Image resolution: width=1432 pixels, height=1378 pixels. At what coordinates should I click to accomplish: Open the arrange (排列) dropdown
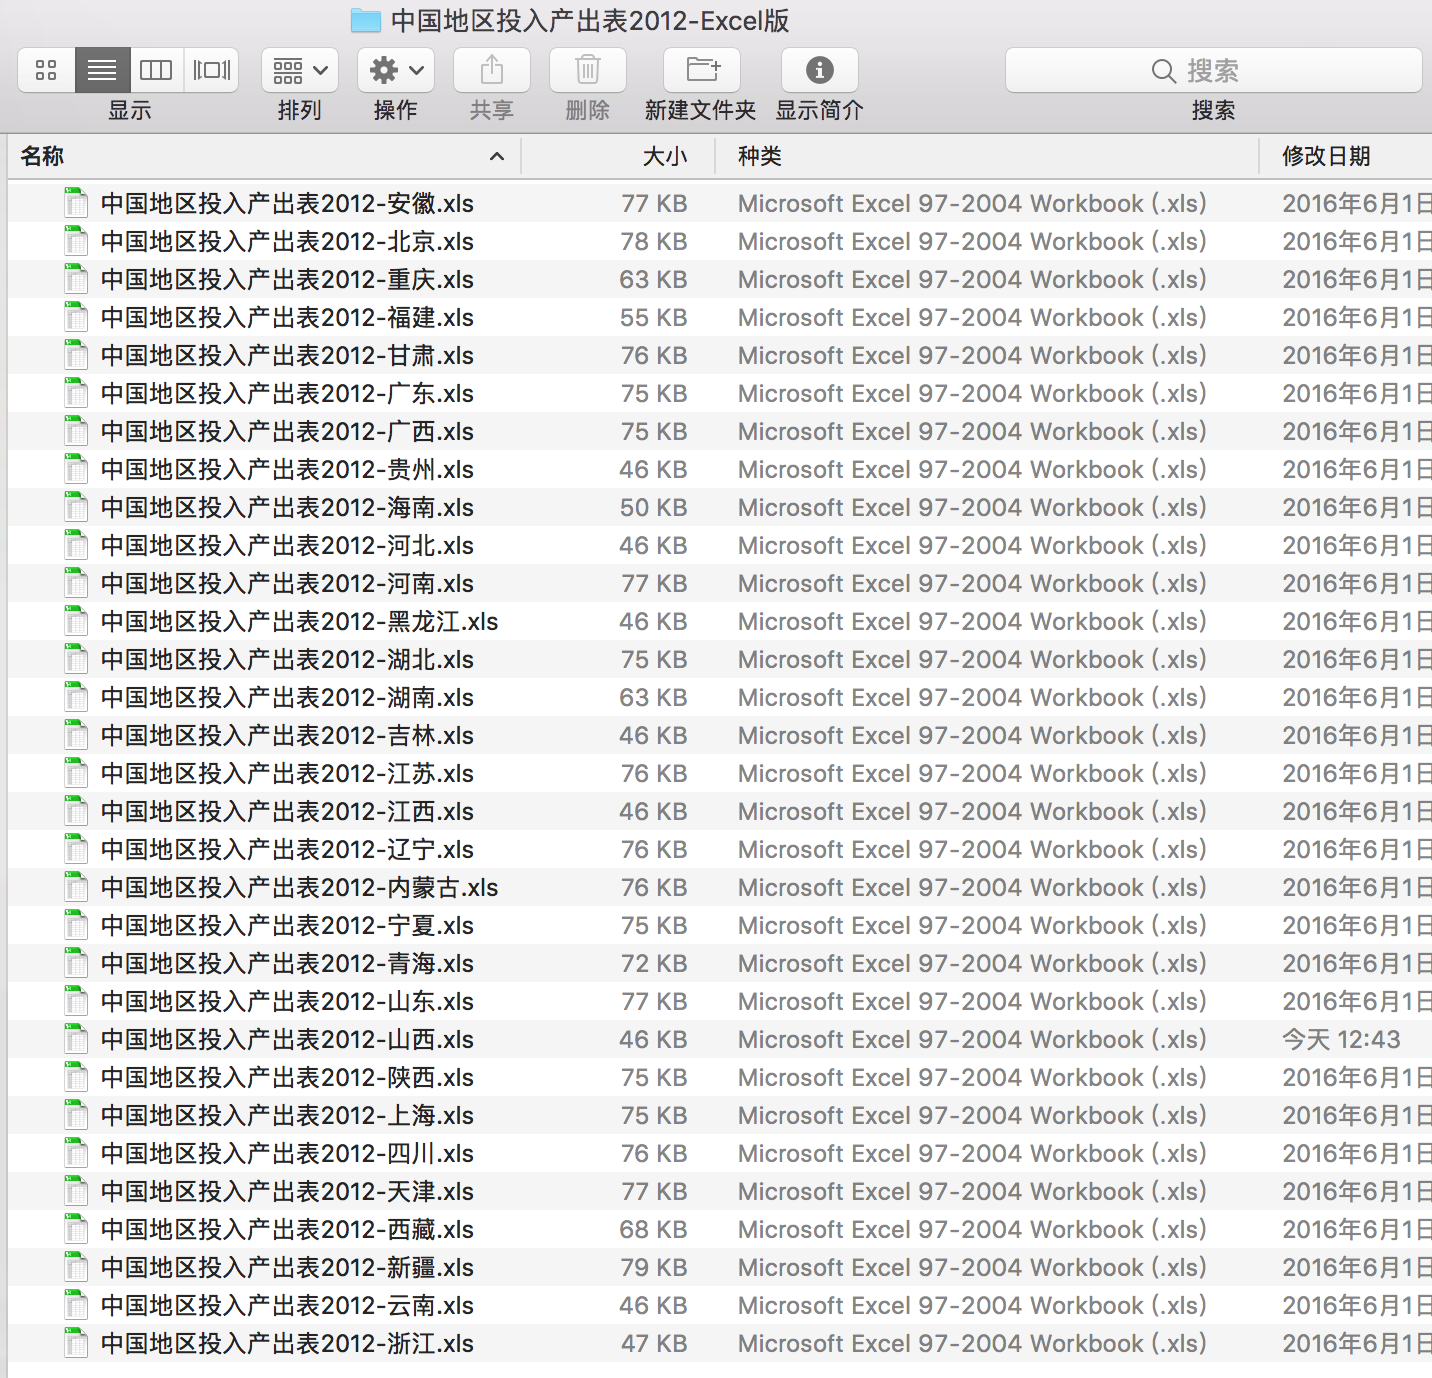point(300,70)
